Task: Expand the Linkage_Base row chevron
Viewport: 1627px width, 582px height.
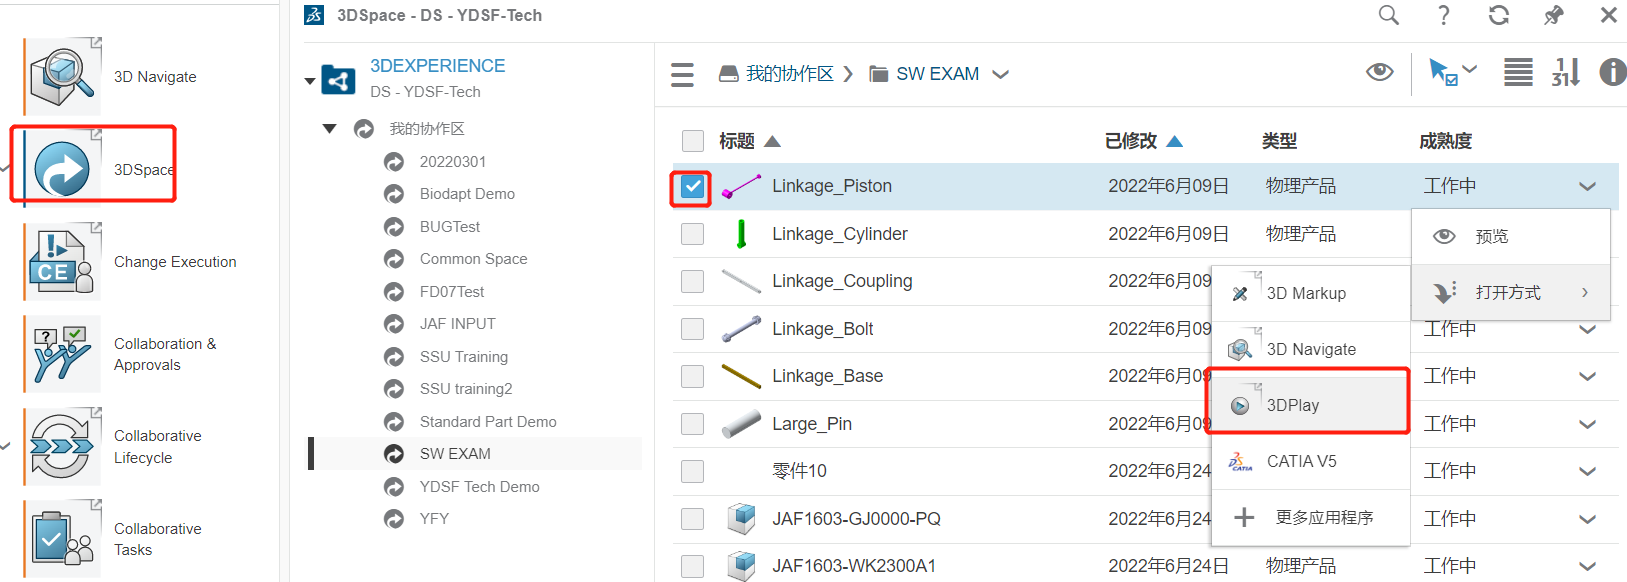Action: (x=1587, y=377)
